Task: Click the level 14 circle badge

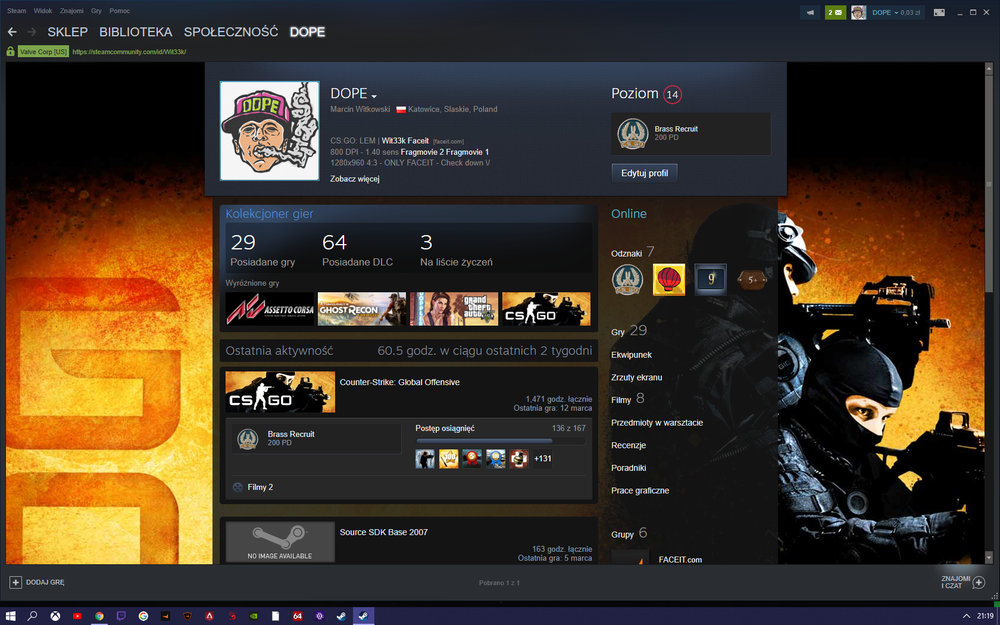Action: (x=672, y=94)
